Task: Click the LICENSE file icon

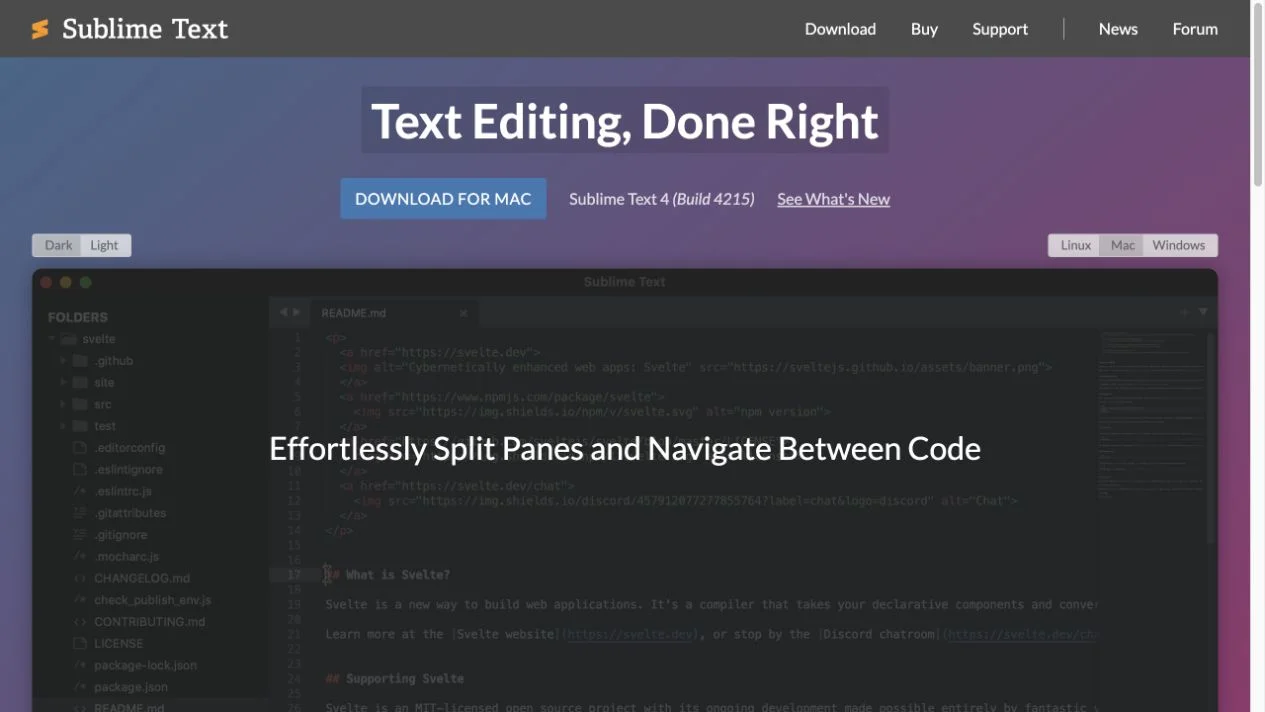Action: pyautogui.click(x=80, y=644)
